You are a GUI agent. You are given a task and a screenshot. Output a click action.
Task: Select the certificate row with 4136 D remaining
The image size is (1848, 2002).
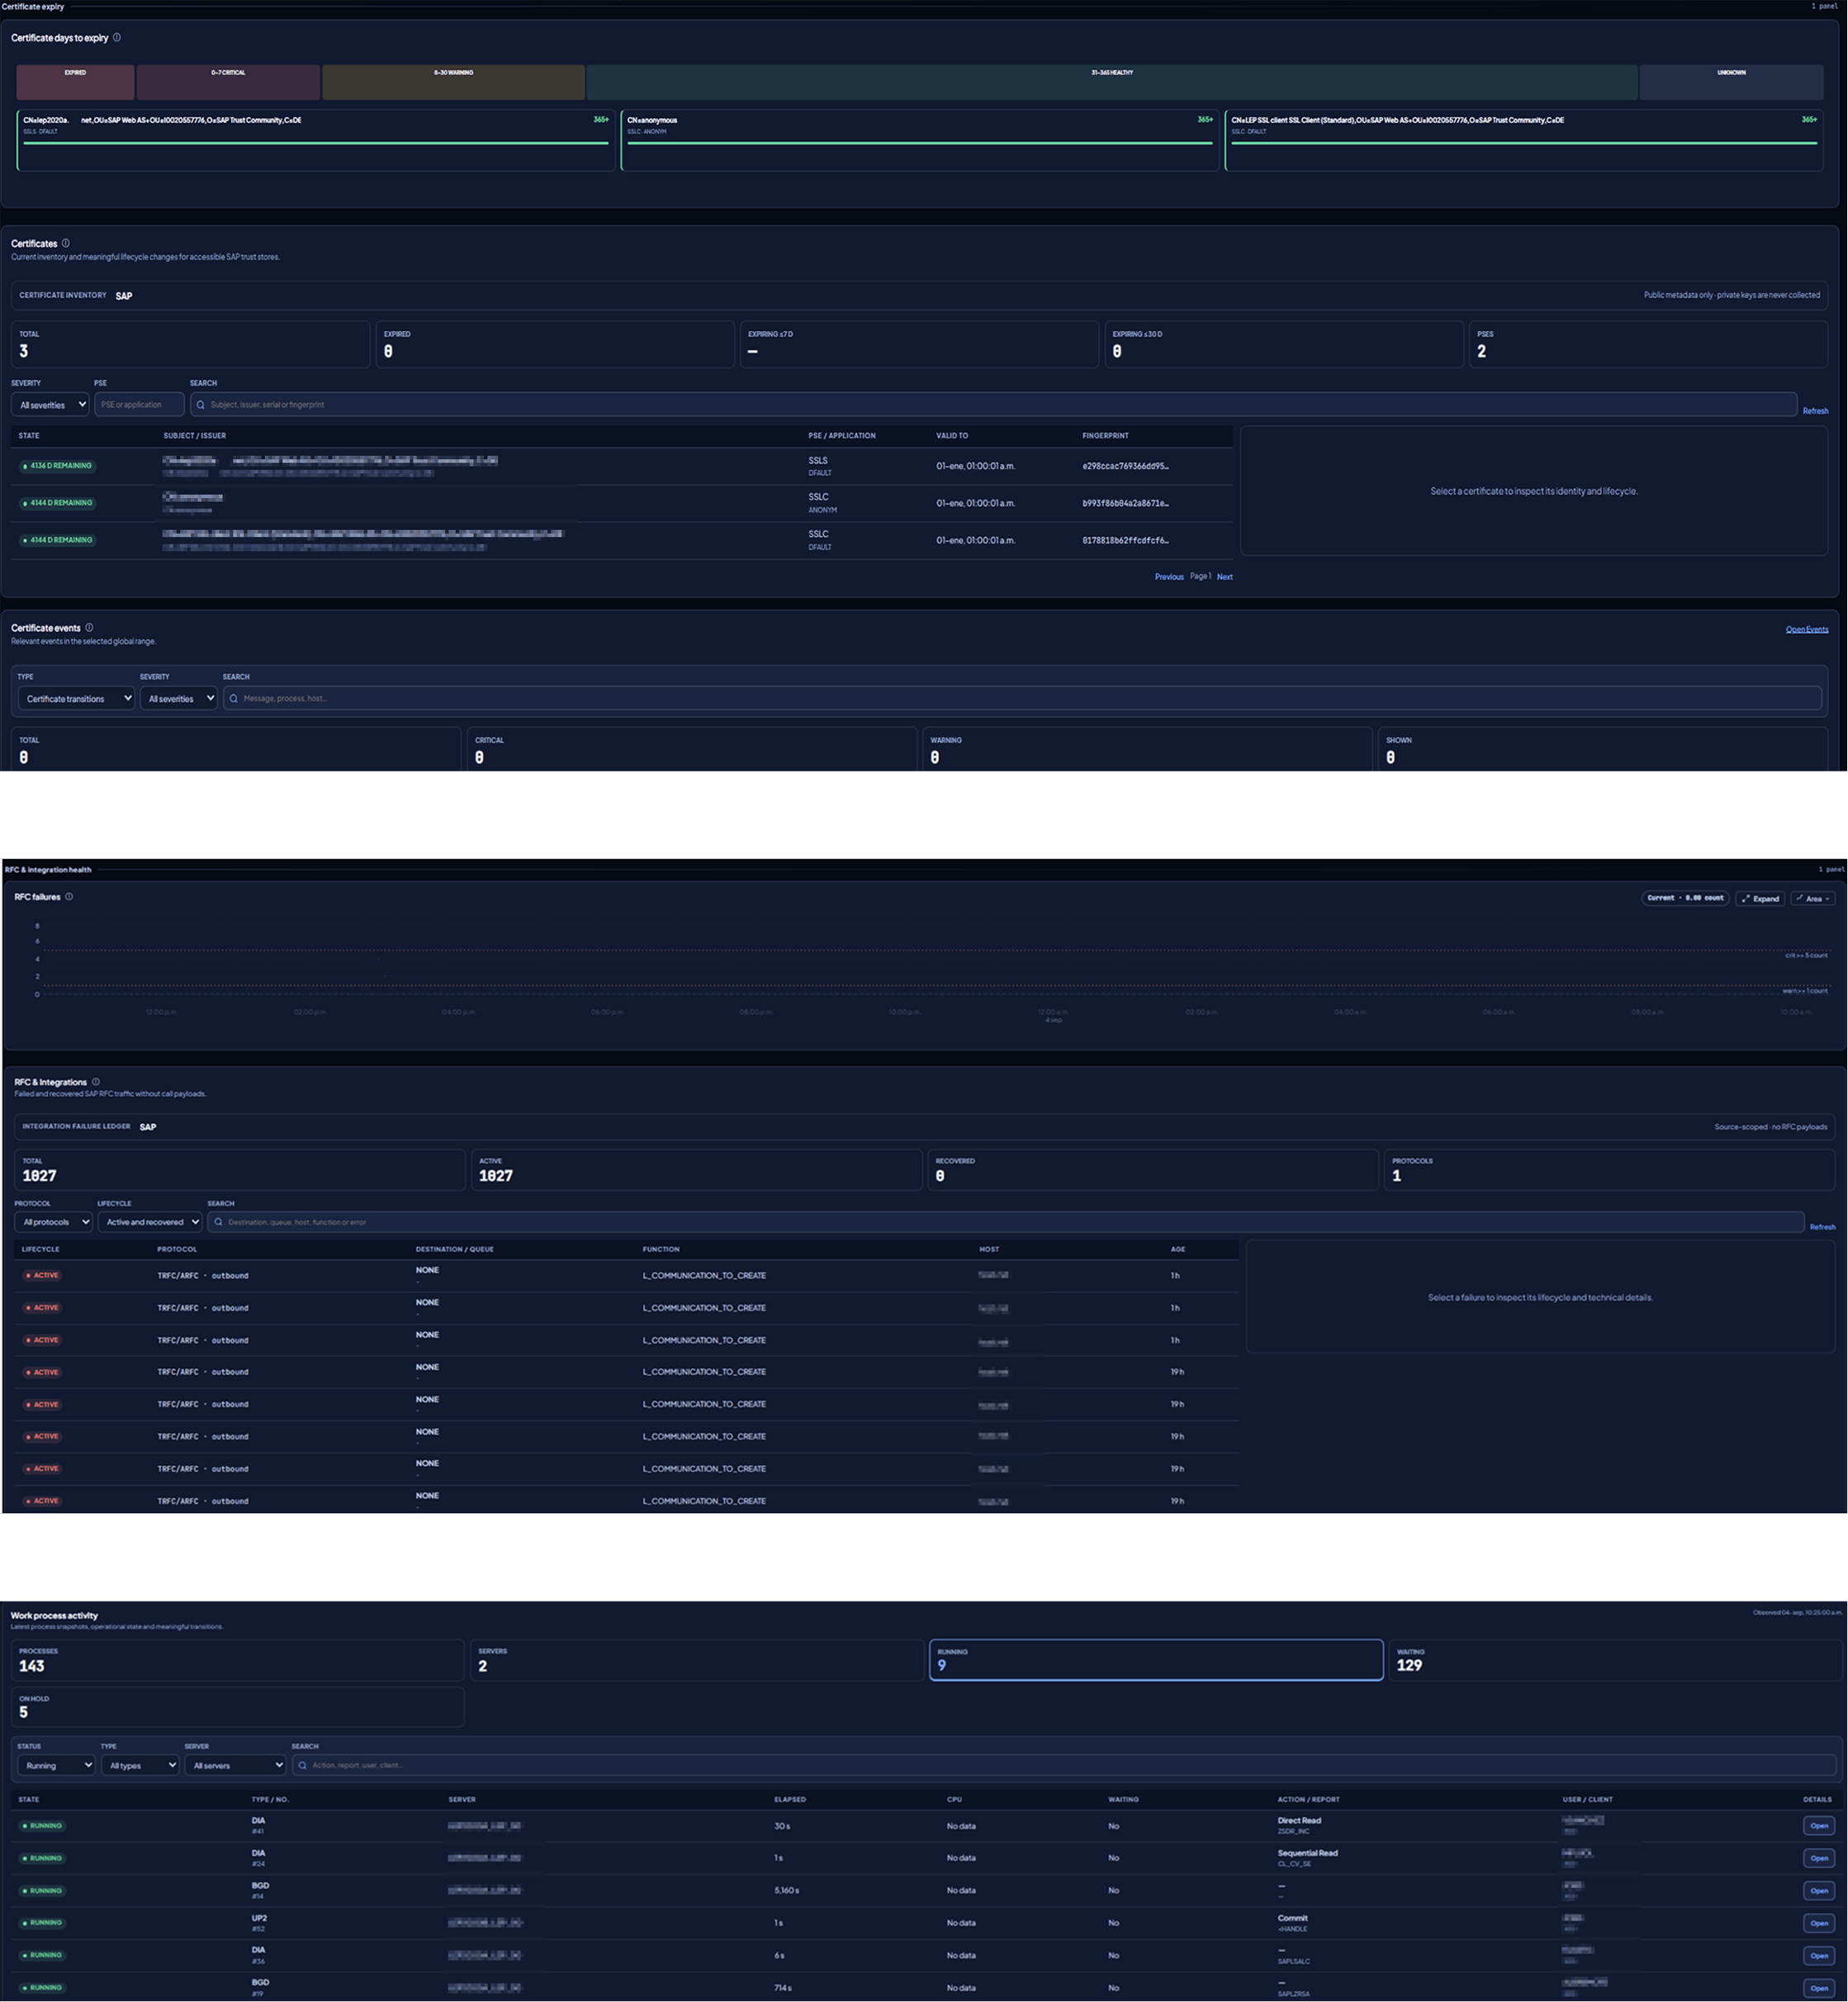point(622,466)
